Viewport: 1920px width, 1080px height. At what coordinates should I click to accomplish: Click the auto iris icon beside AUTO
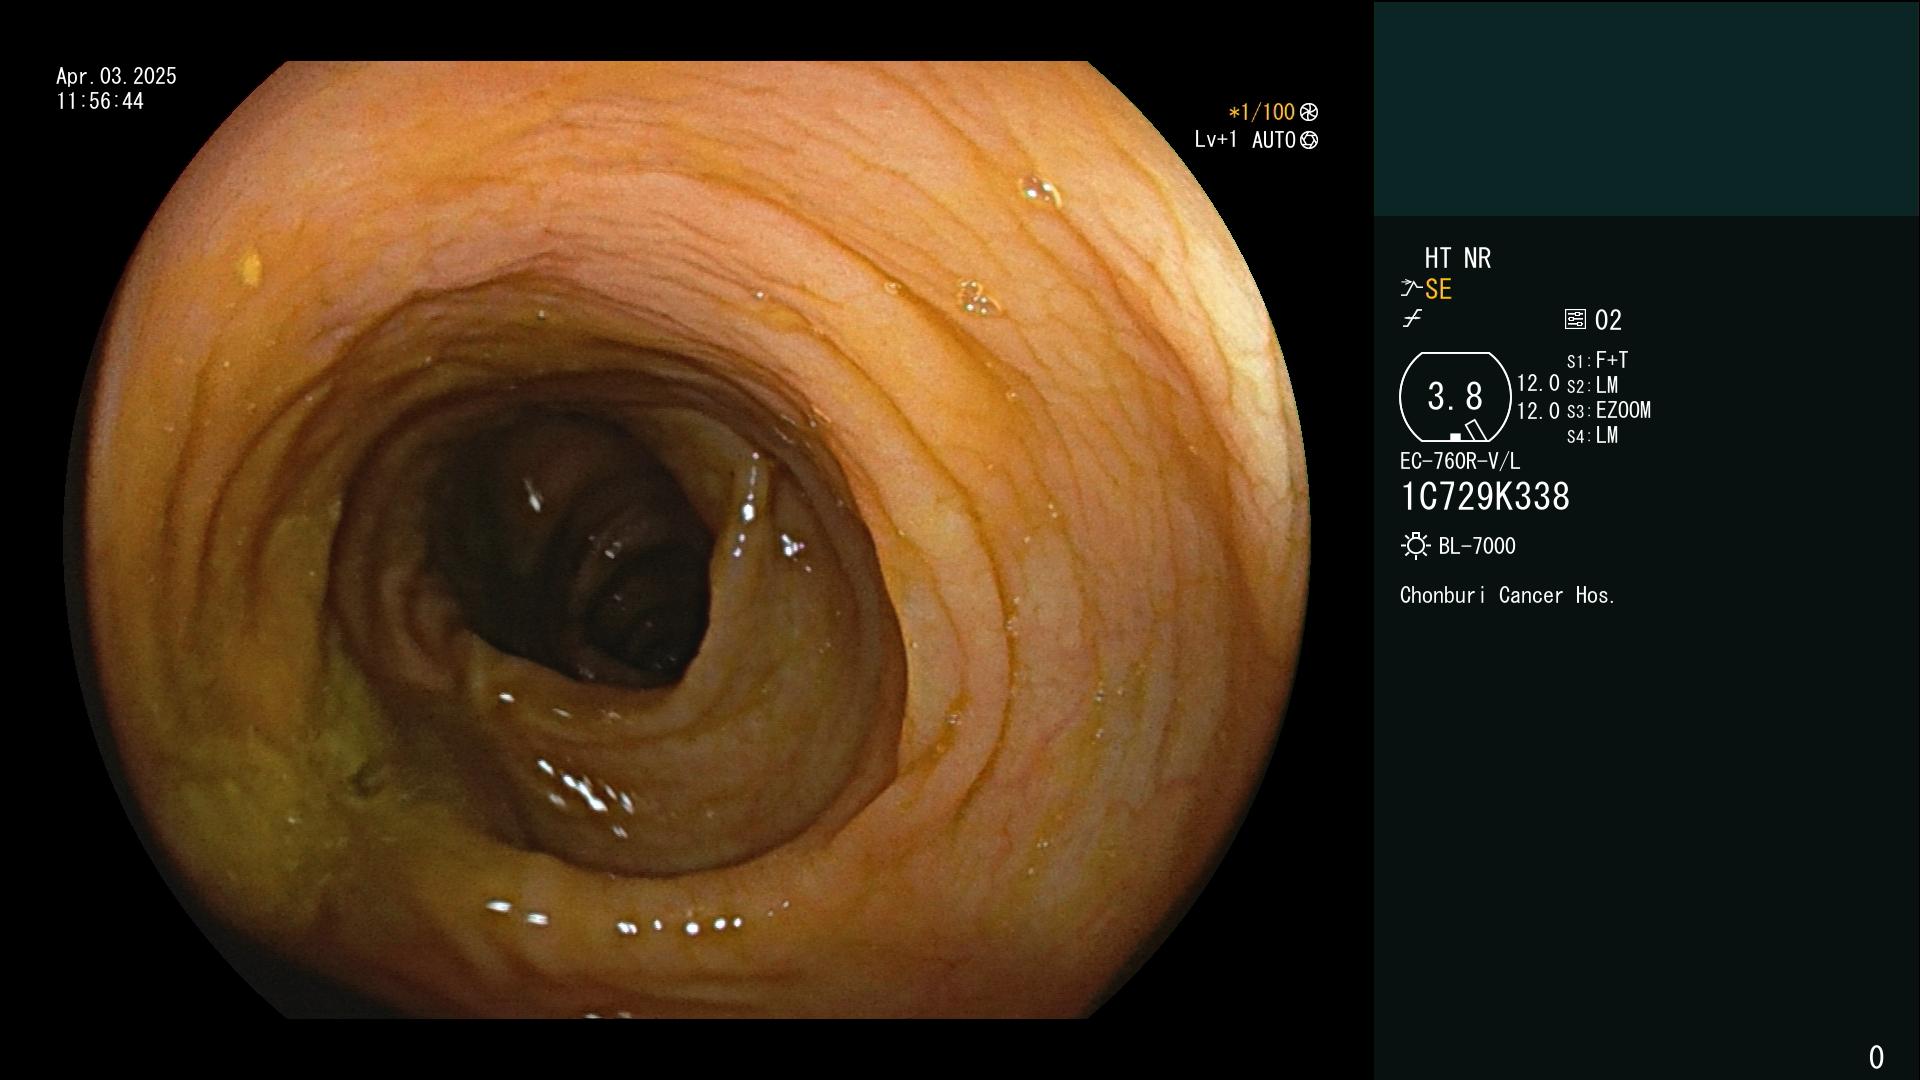pos(1309,140)
